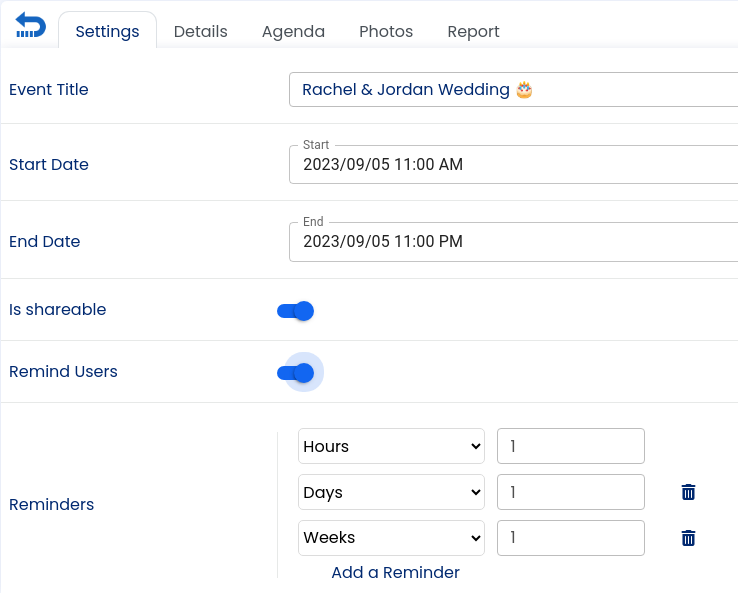Click the blue back arrow icon

click(31, 27)
